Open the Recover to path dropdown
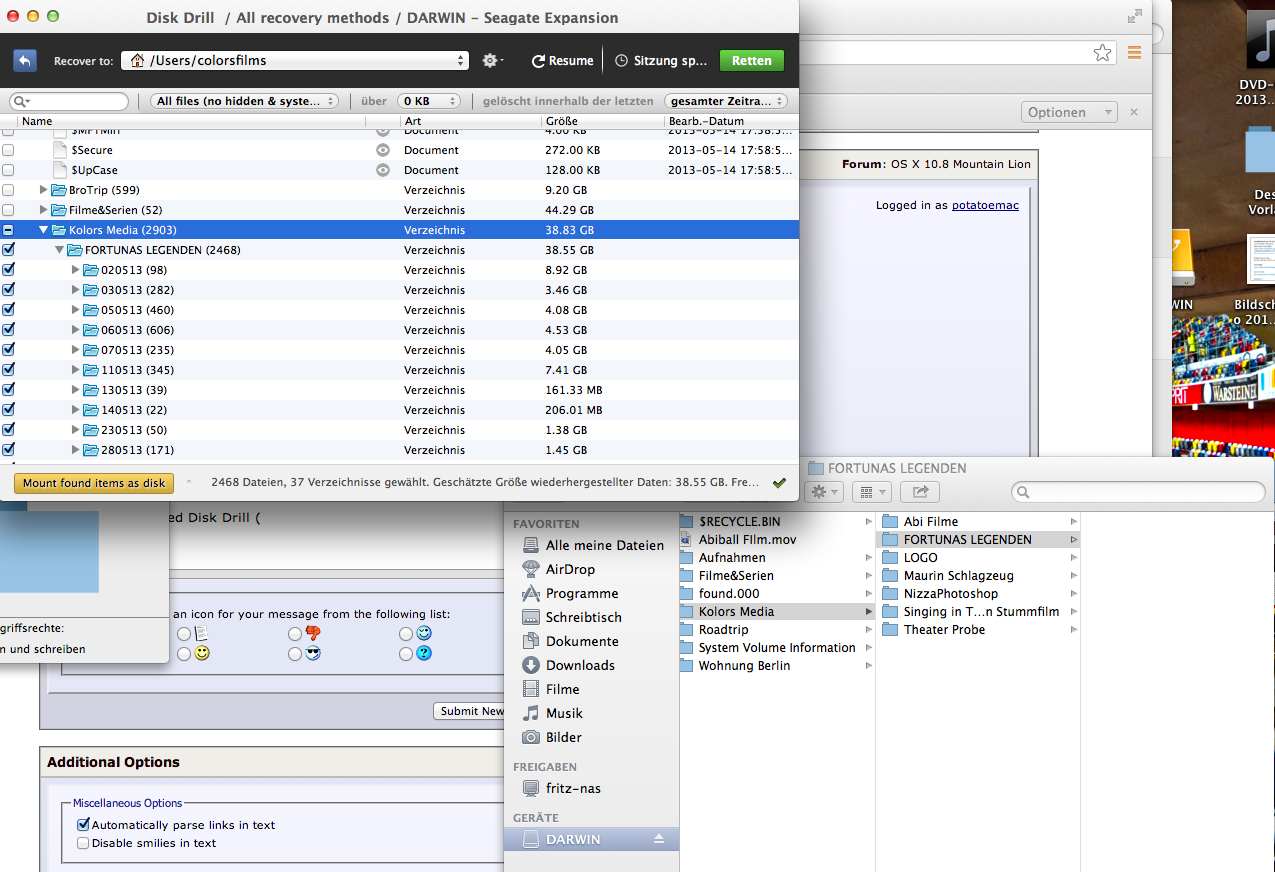1275x872 pixels. click(295, 60)
